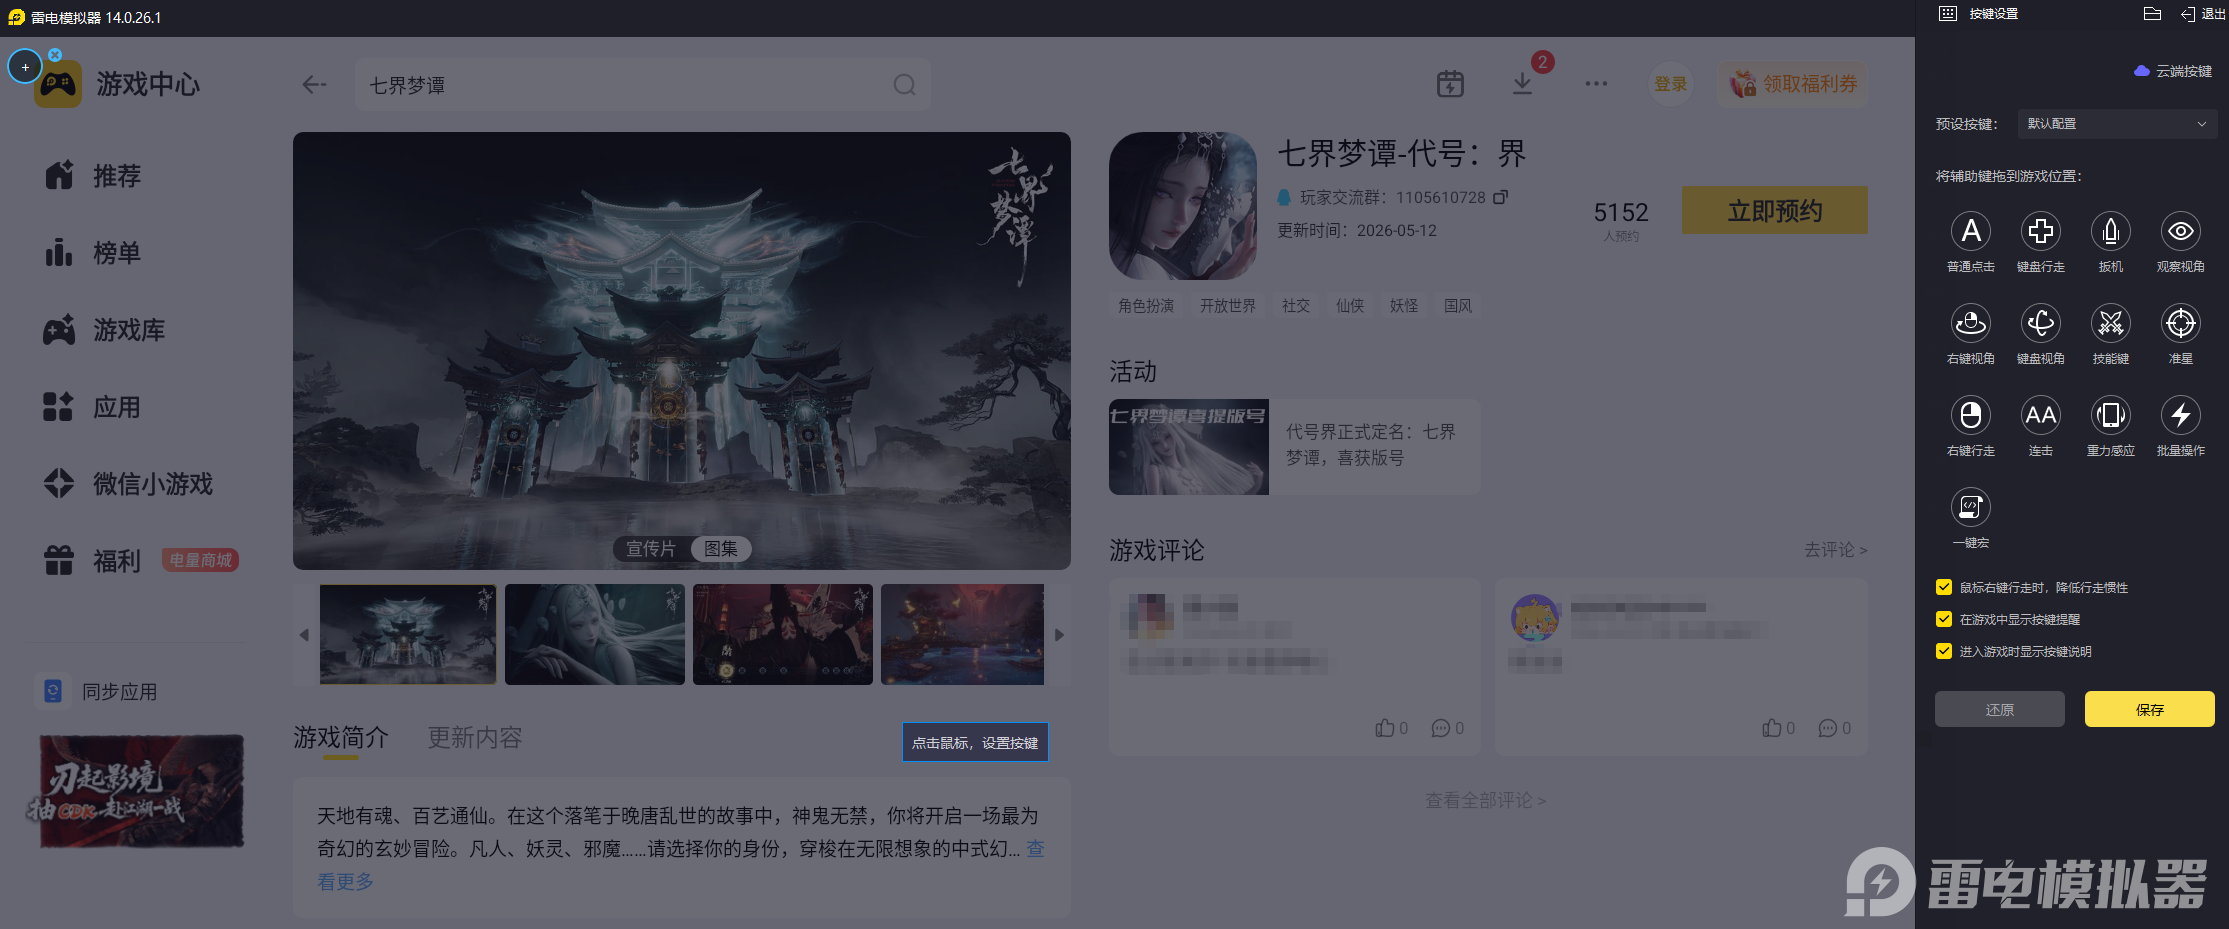Select the 观察视角 eye icon

[2180, 231]
